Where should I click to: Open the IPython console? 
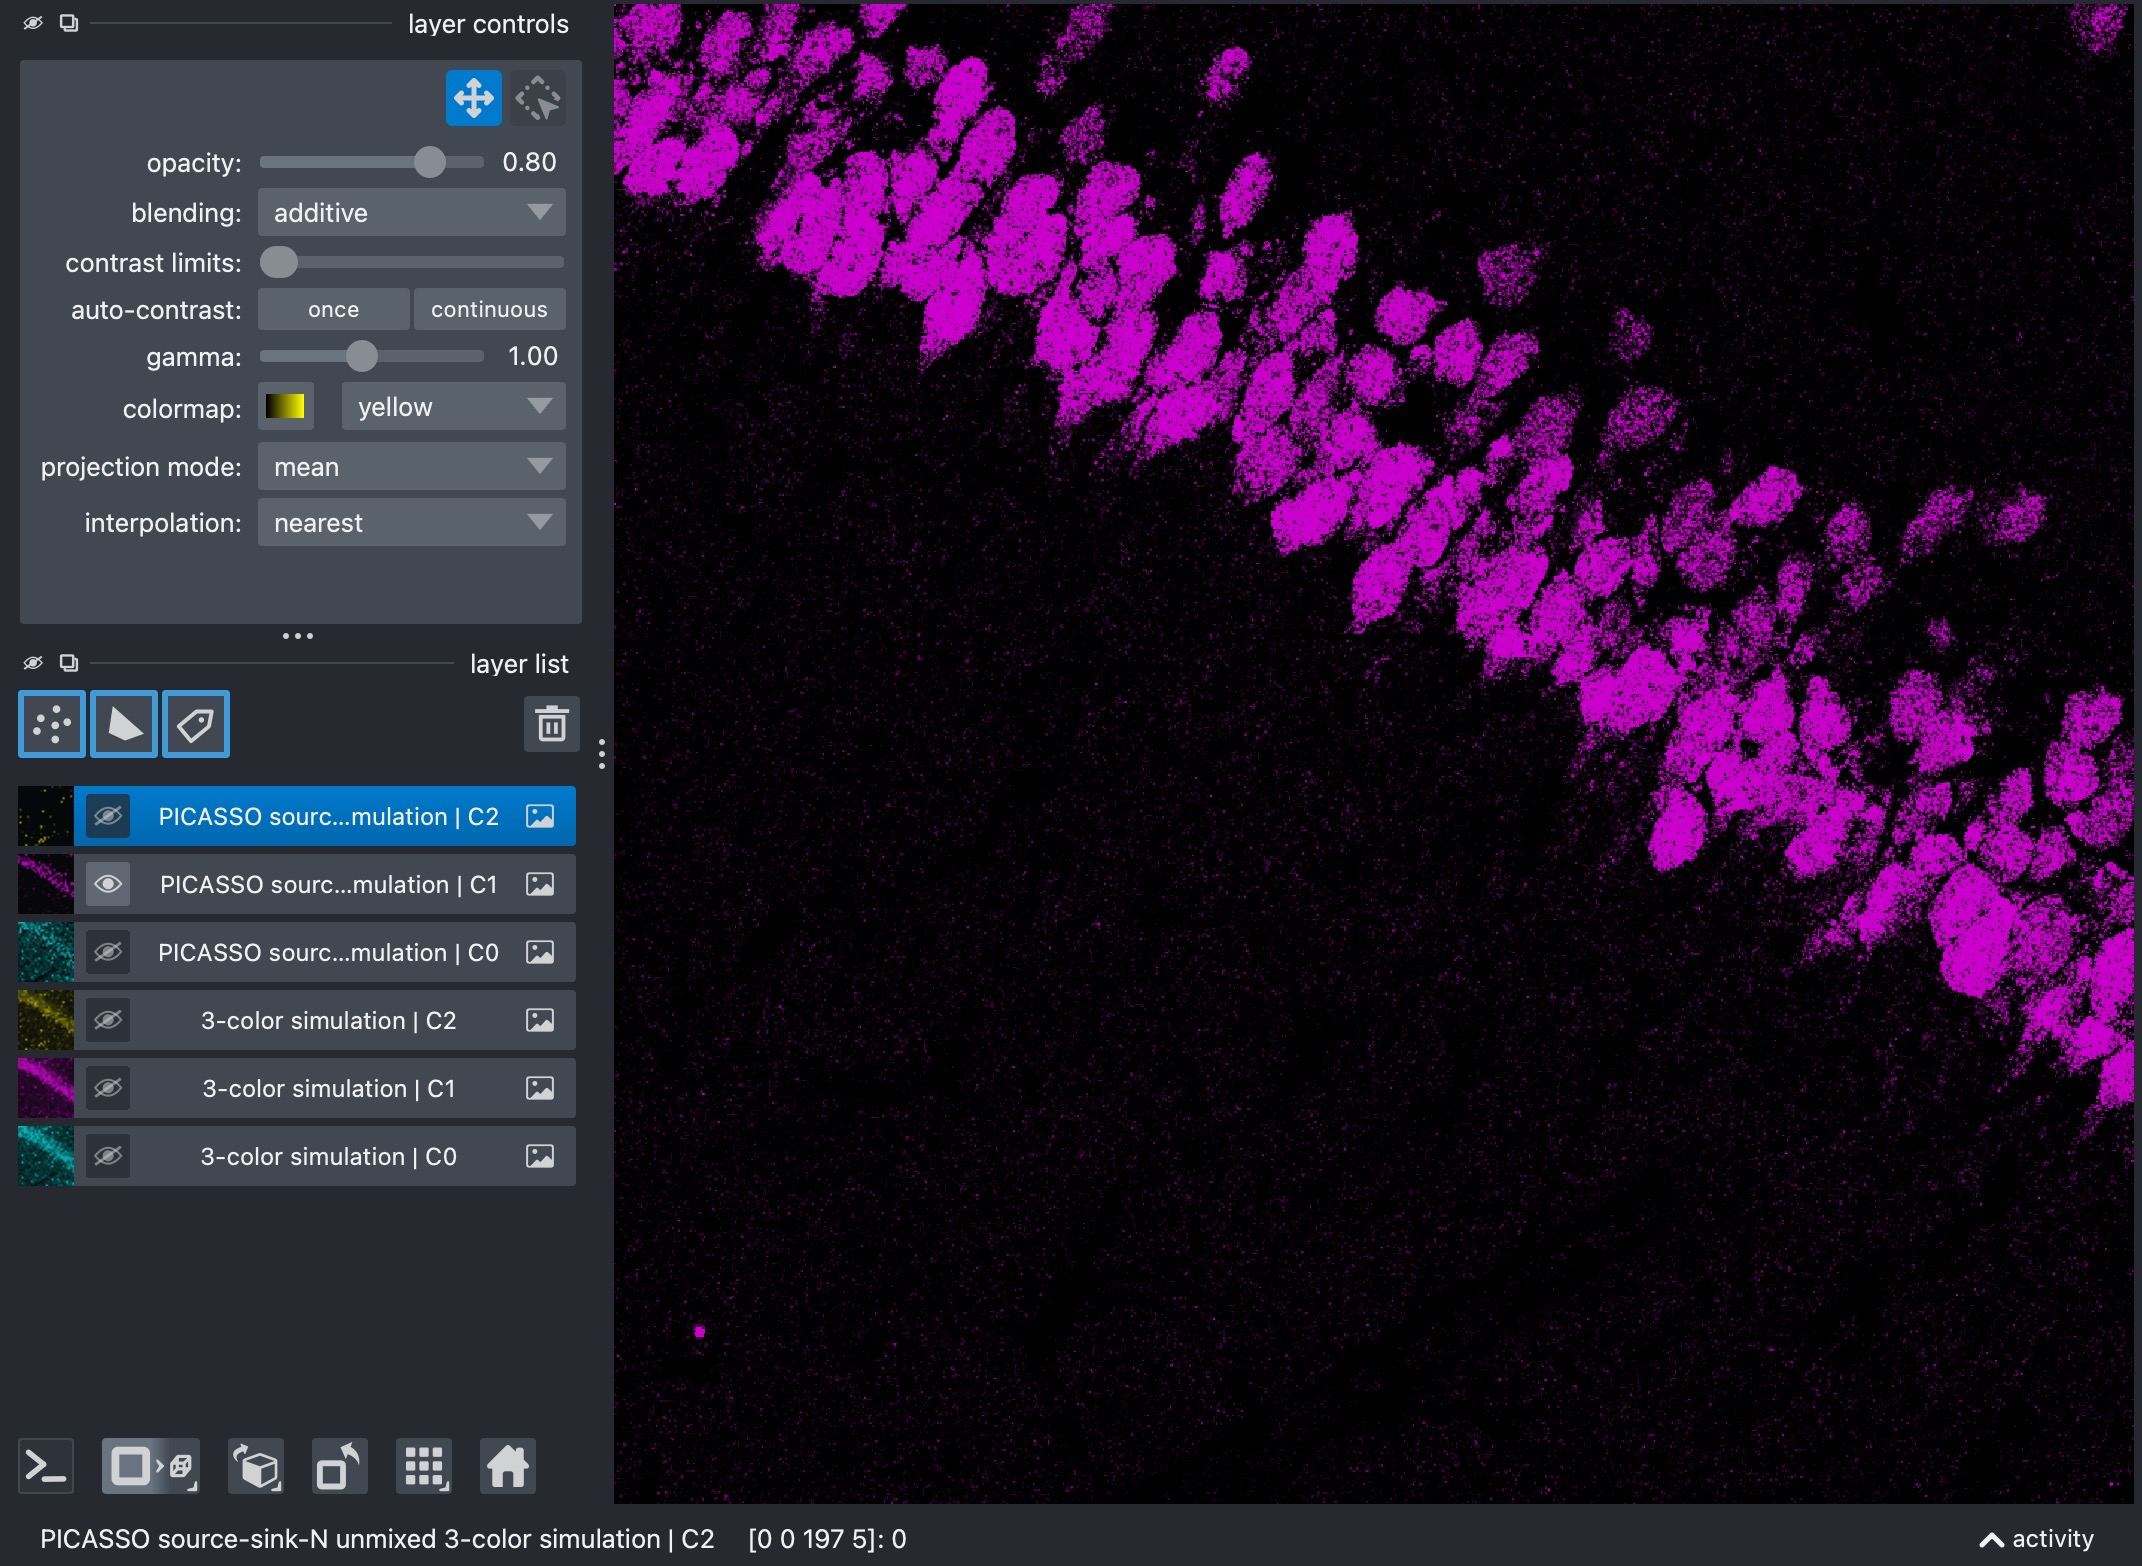coord(46,1467)
